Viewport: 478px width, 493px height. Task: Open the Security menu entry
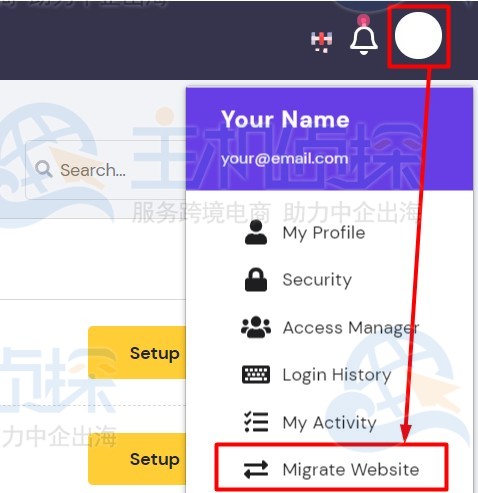(317, 279)
